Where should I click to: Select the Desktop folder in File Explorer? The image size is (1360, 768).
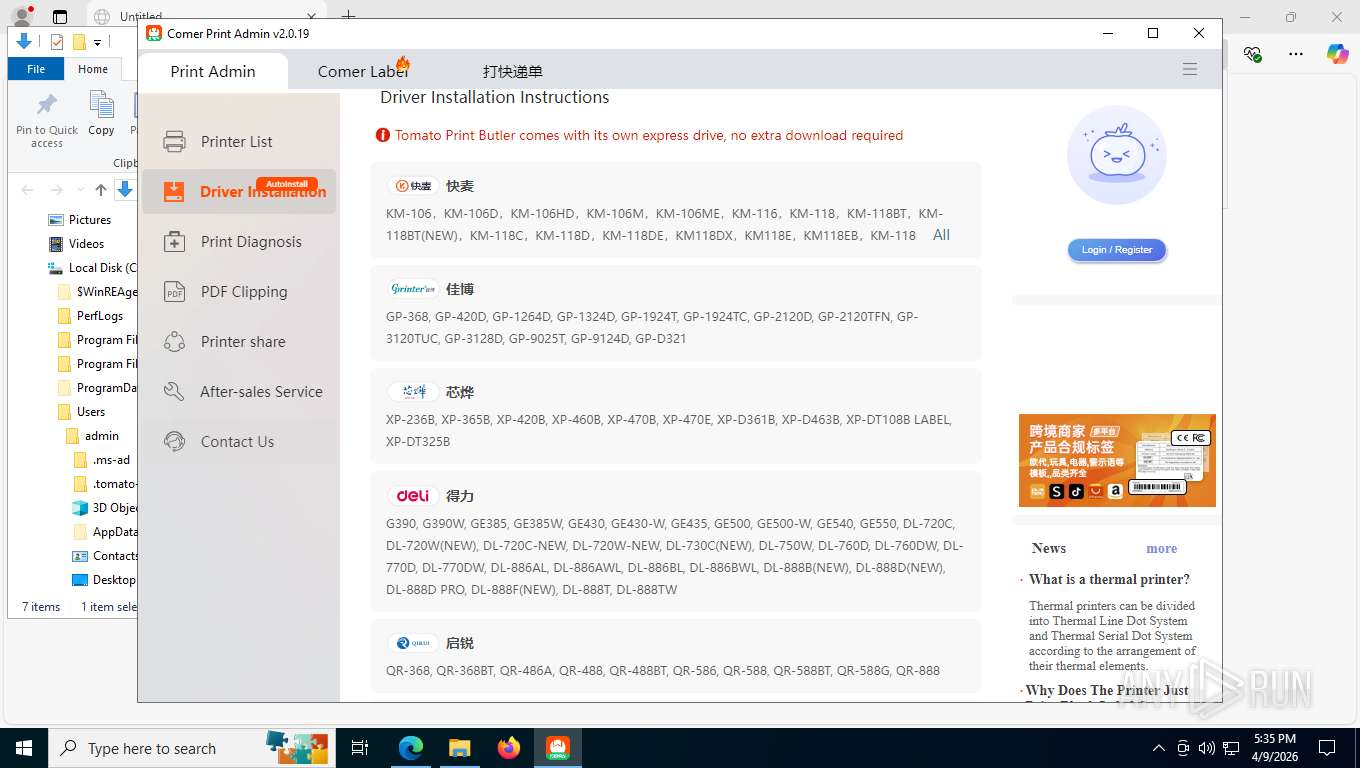(x=104, y=580)
